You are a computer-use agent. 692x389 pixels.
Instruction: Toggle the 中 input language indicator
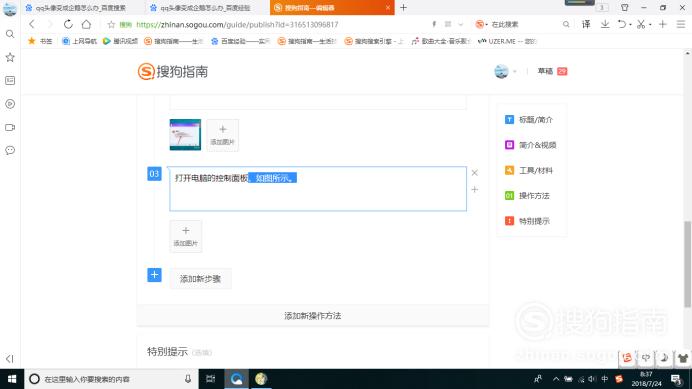(x=605, y=379)
